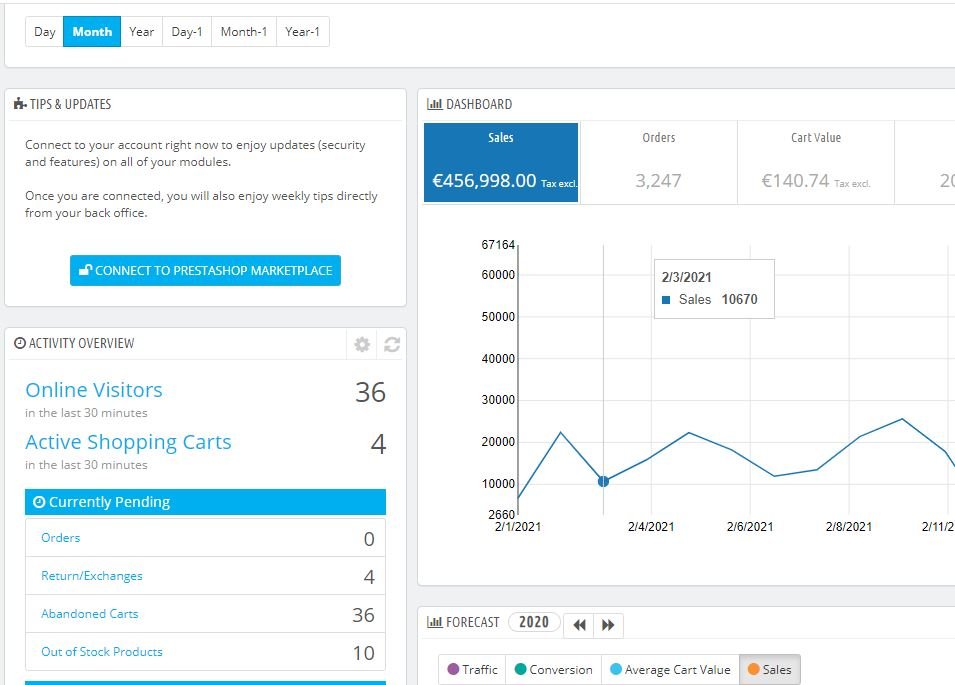Screen dimensions: 955x685
Task: Click the Abandoned Carts count 36
Action: [363, 615]
